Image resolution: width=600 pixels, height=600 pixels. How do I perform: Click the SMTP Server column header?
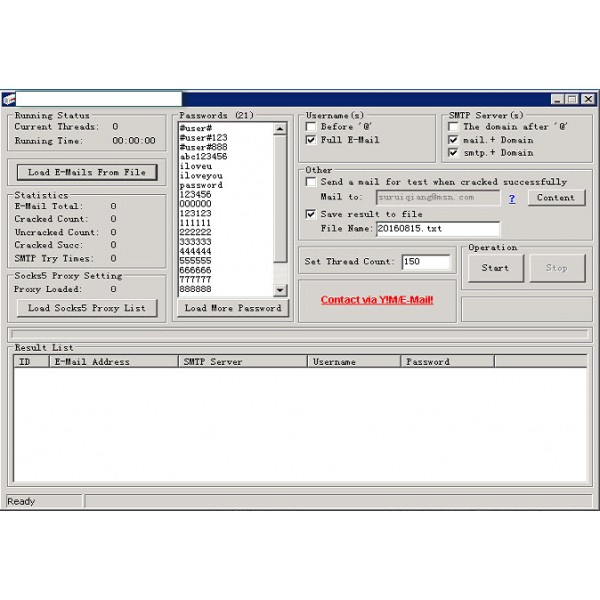coord(241,362)
